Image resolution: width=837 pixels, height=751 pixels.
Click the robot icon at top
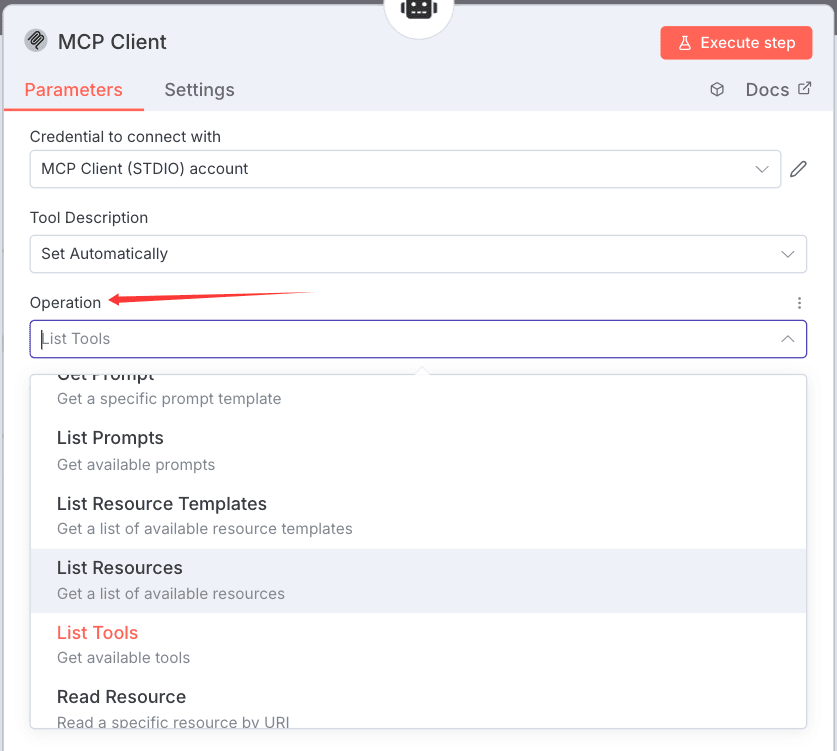pos(418,9)
